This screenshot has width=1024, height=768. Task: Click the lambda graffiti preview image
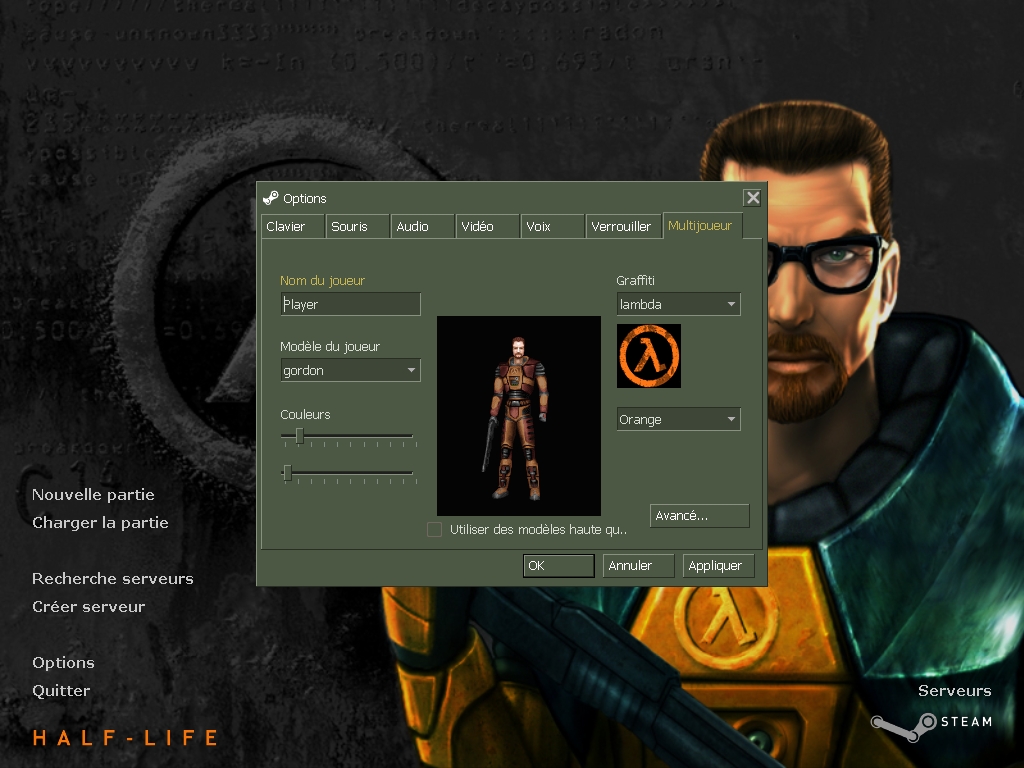648,356
